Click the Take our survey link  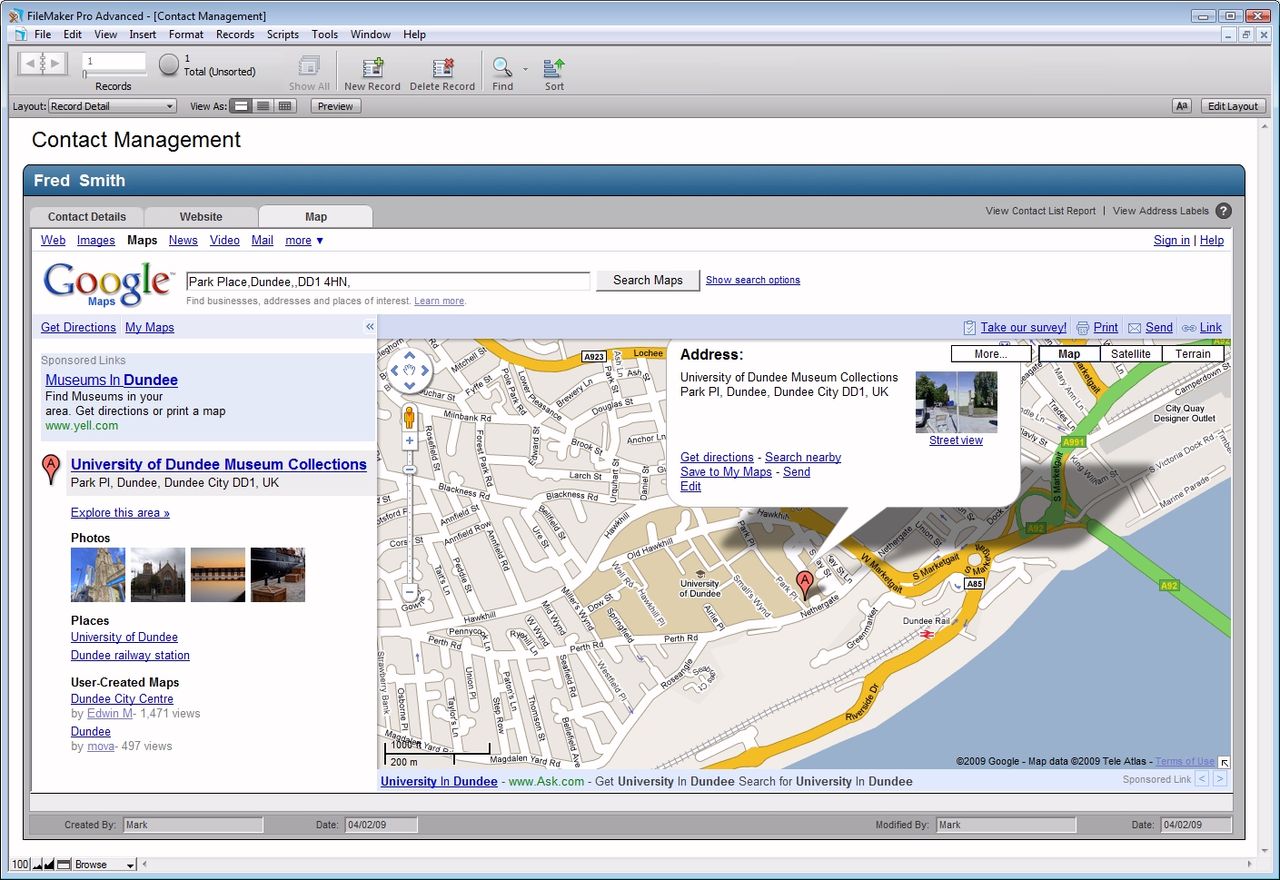pos(1023,327)
